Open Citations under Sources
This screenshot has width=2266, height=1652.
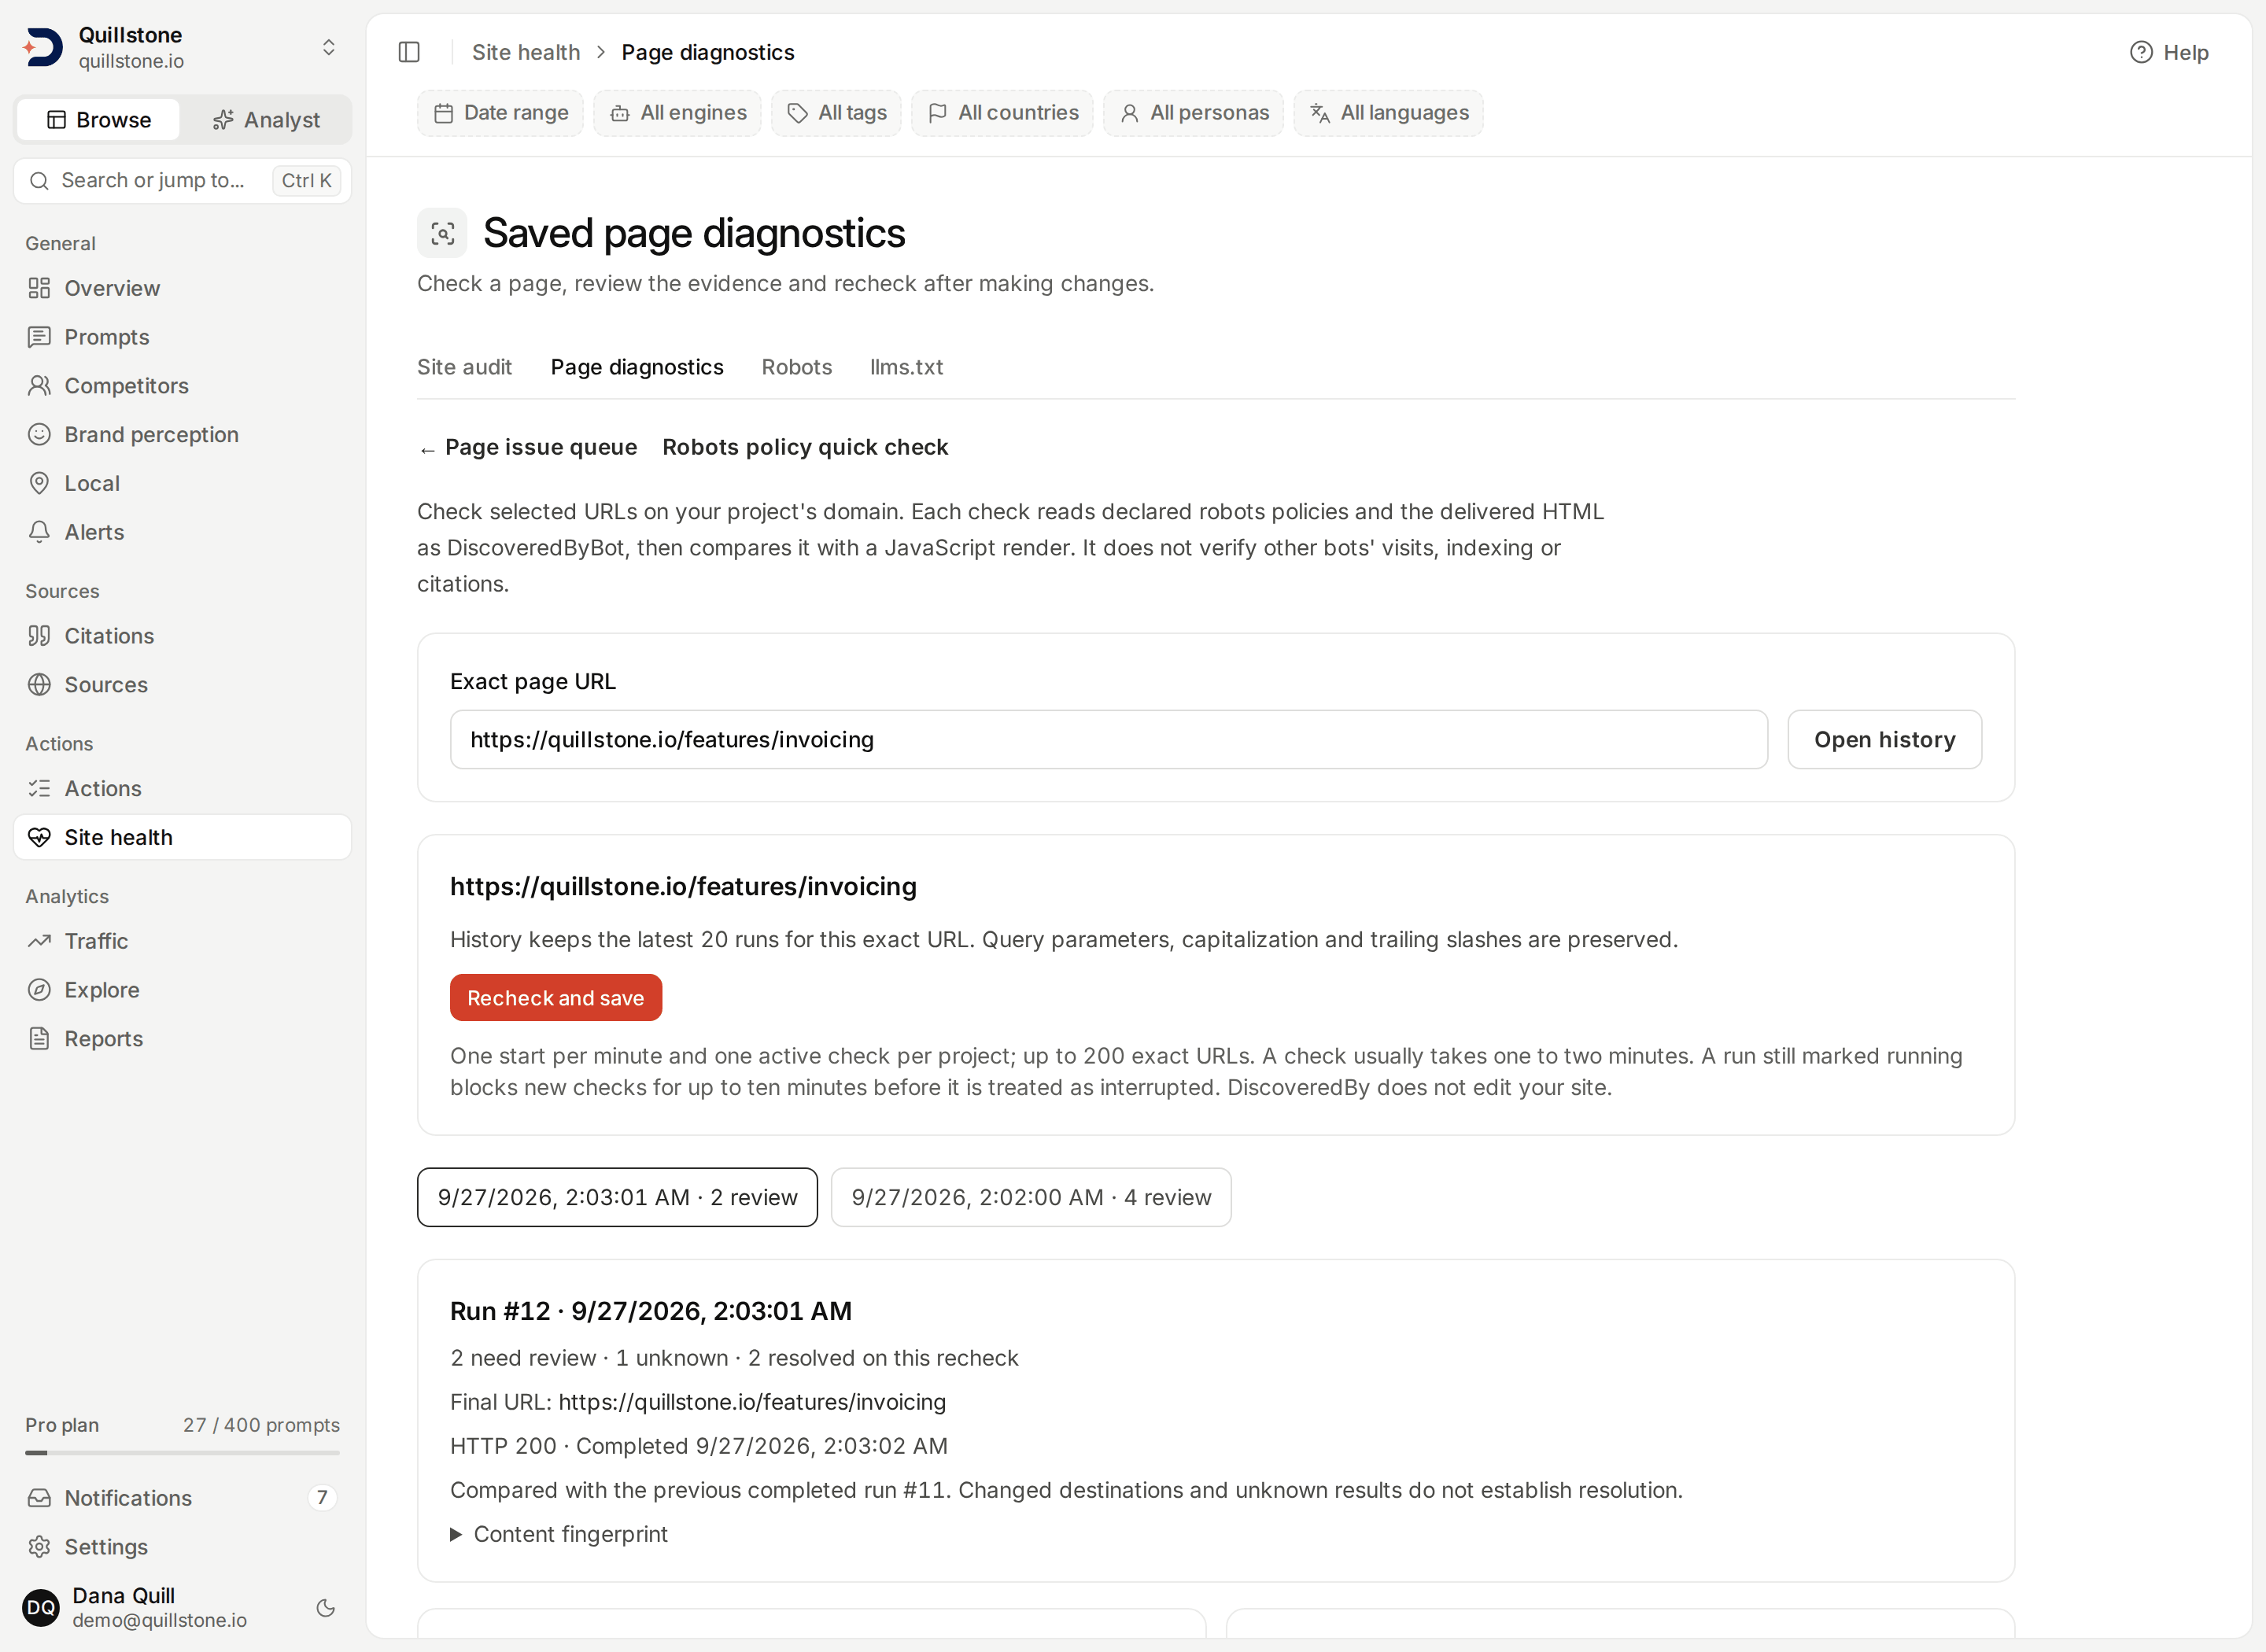pyautogui.click(x=182, y=636)
